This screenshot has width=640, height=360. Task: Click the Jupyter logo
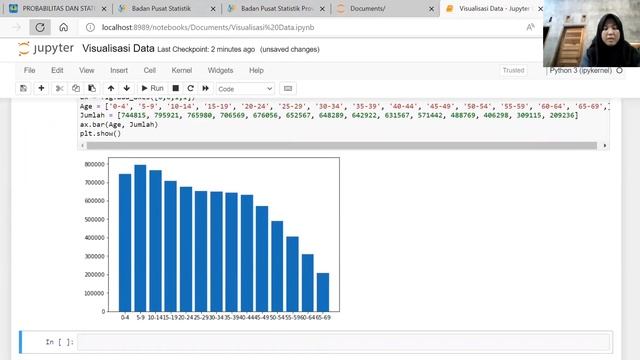[x=46, y=49]
